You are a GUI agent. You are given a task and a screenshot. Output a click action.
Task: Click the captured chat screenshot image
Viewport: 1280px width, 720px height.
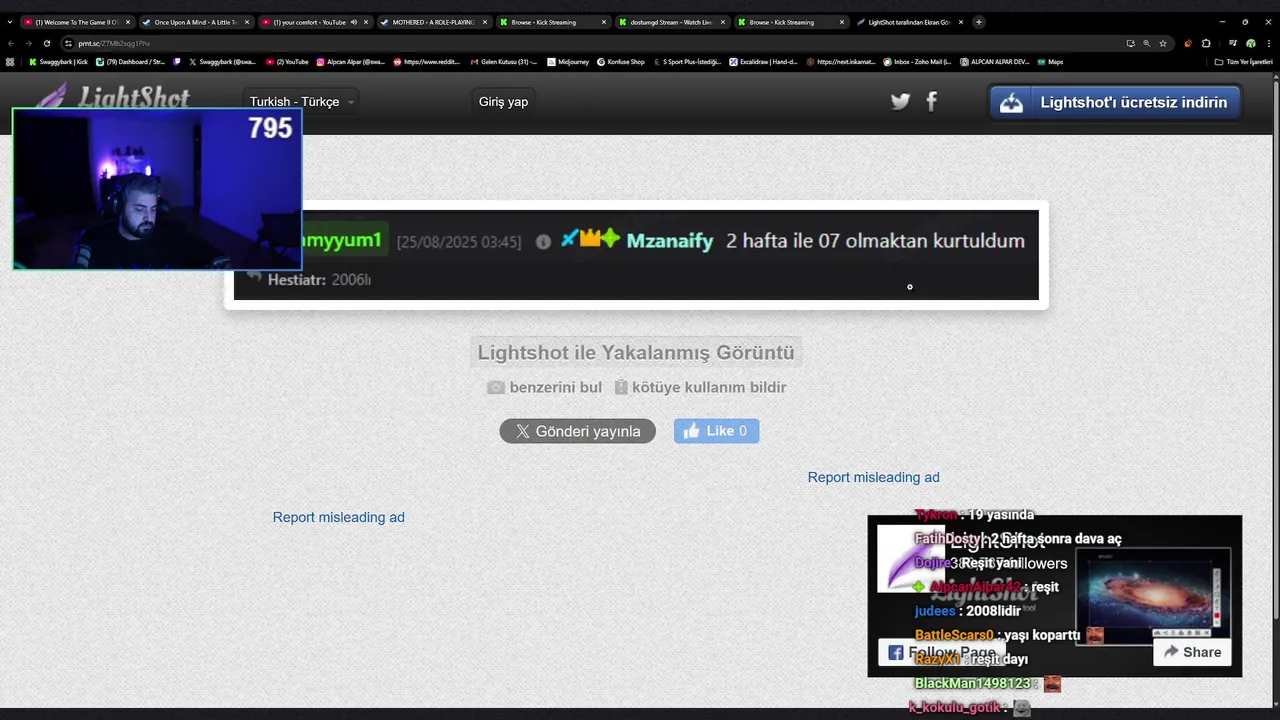636,255
